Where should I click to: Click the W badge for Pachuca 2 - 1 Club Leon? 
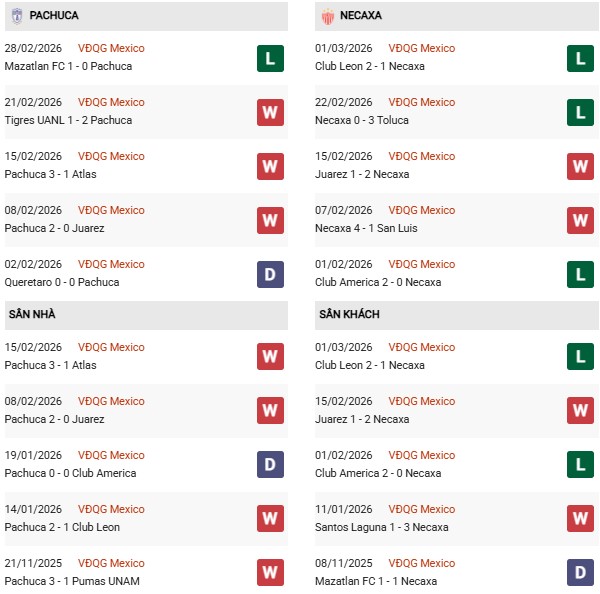click(270, 519)
